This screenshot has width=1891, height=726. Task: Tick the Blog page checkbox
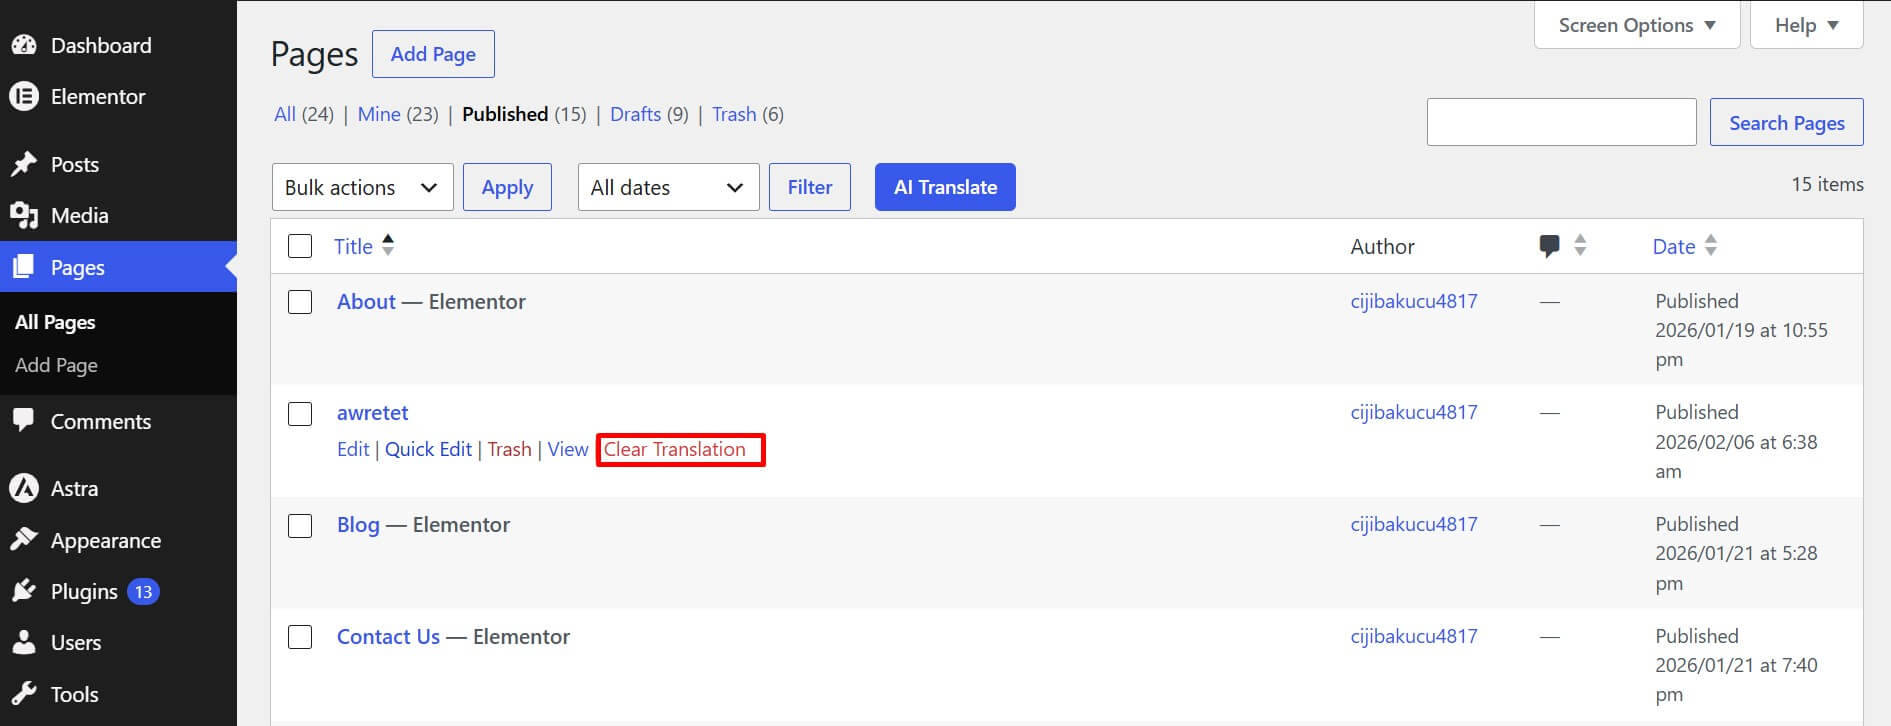point(300,526)
